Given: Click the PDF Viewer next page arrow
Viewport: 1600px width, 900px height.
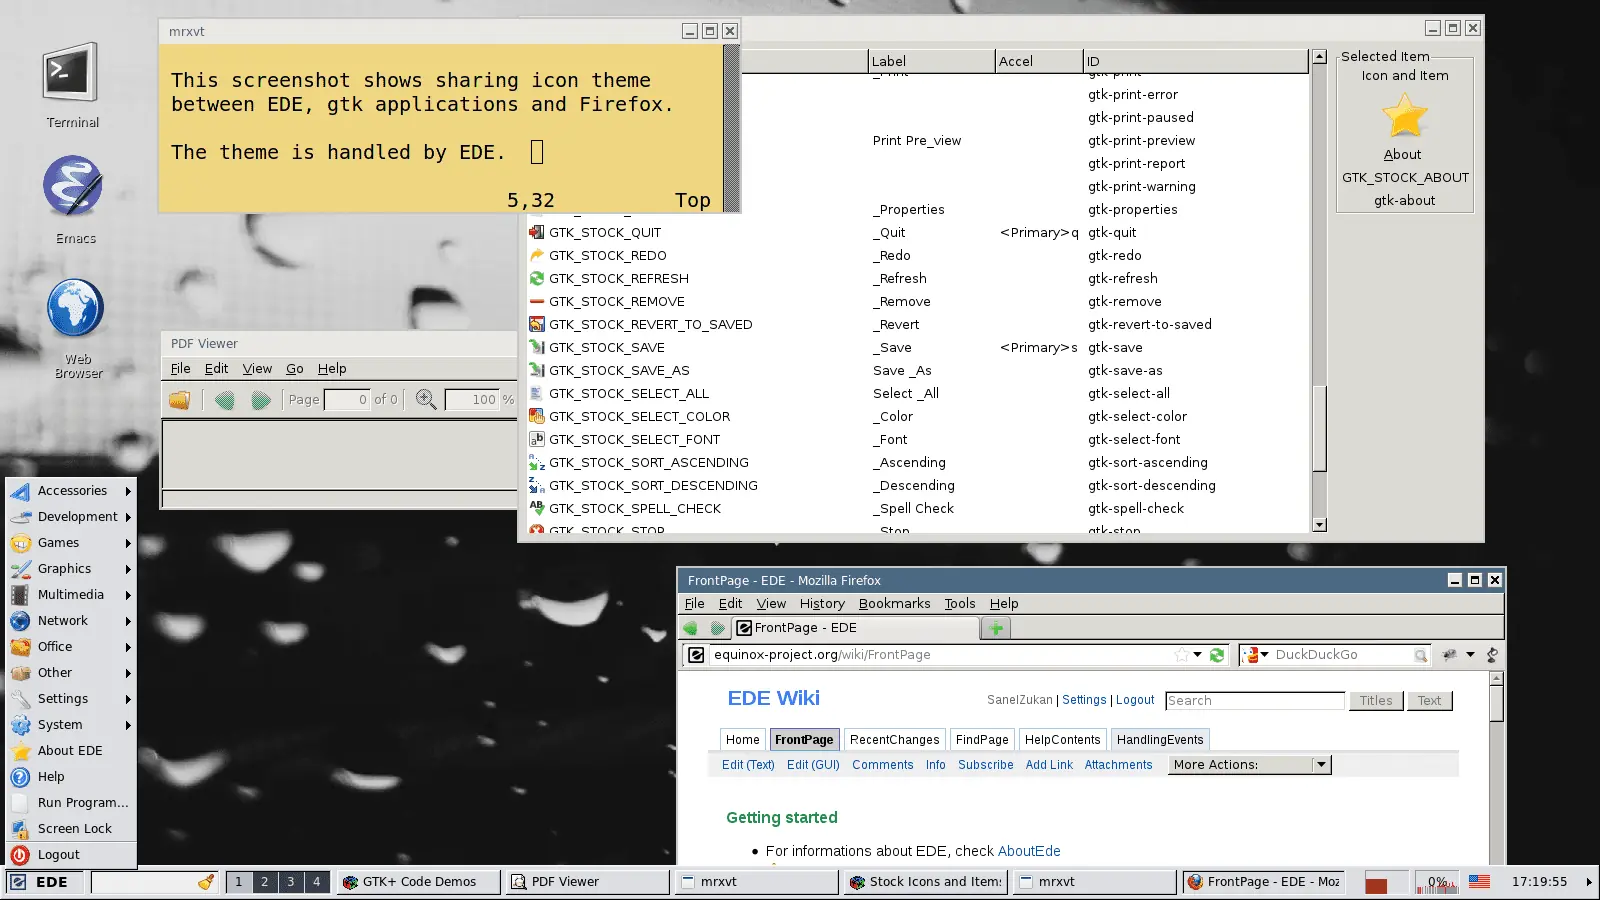Looking at the screenshot, I should pos(261,400).
